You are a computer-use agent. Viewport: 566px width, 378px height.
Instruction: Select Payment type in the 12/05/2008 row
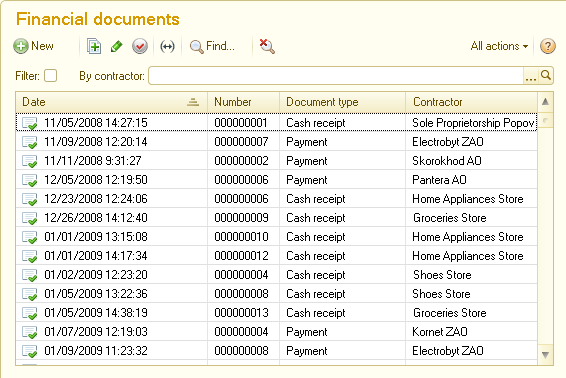306,180
